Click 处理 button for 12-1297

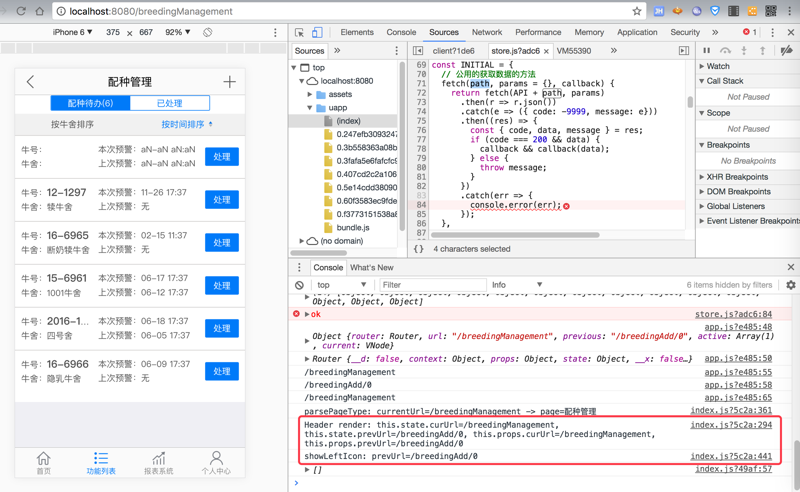[221, 200]
